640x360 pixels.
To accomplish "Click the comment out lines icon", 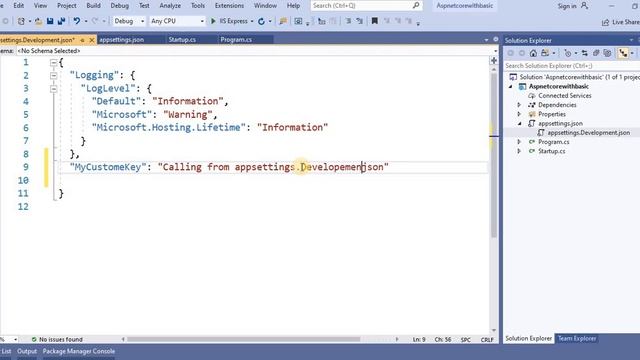I will [x=348, y=21].
